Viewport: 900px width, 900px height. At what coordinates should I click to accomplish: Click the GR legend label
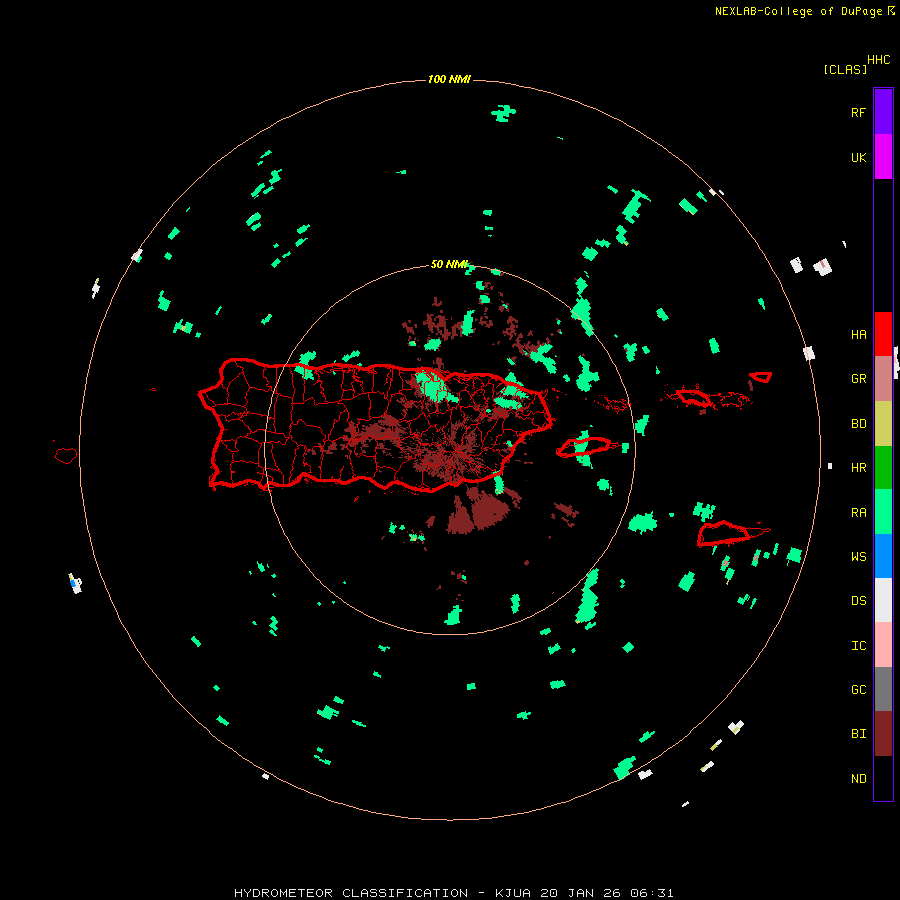(x=858, y=379)
